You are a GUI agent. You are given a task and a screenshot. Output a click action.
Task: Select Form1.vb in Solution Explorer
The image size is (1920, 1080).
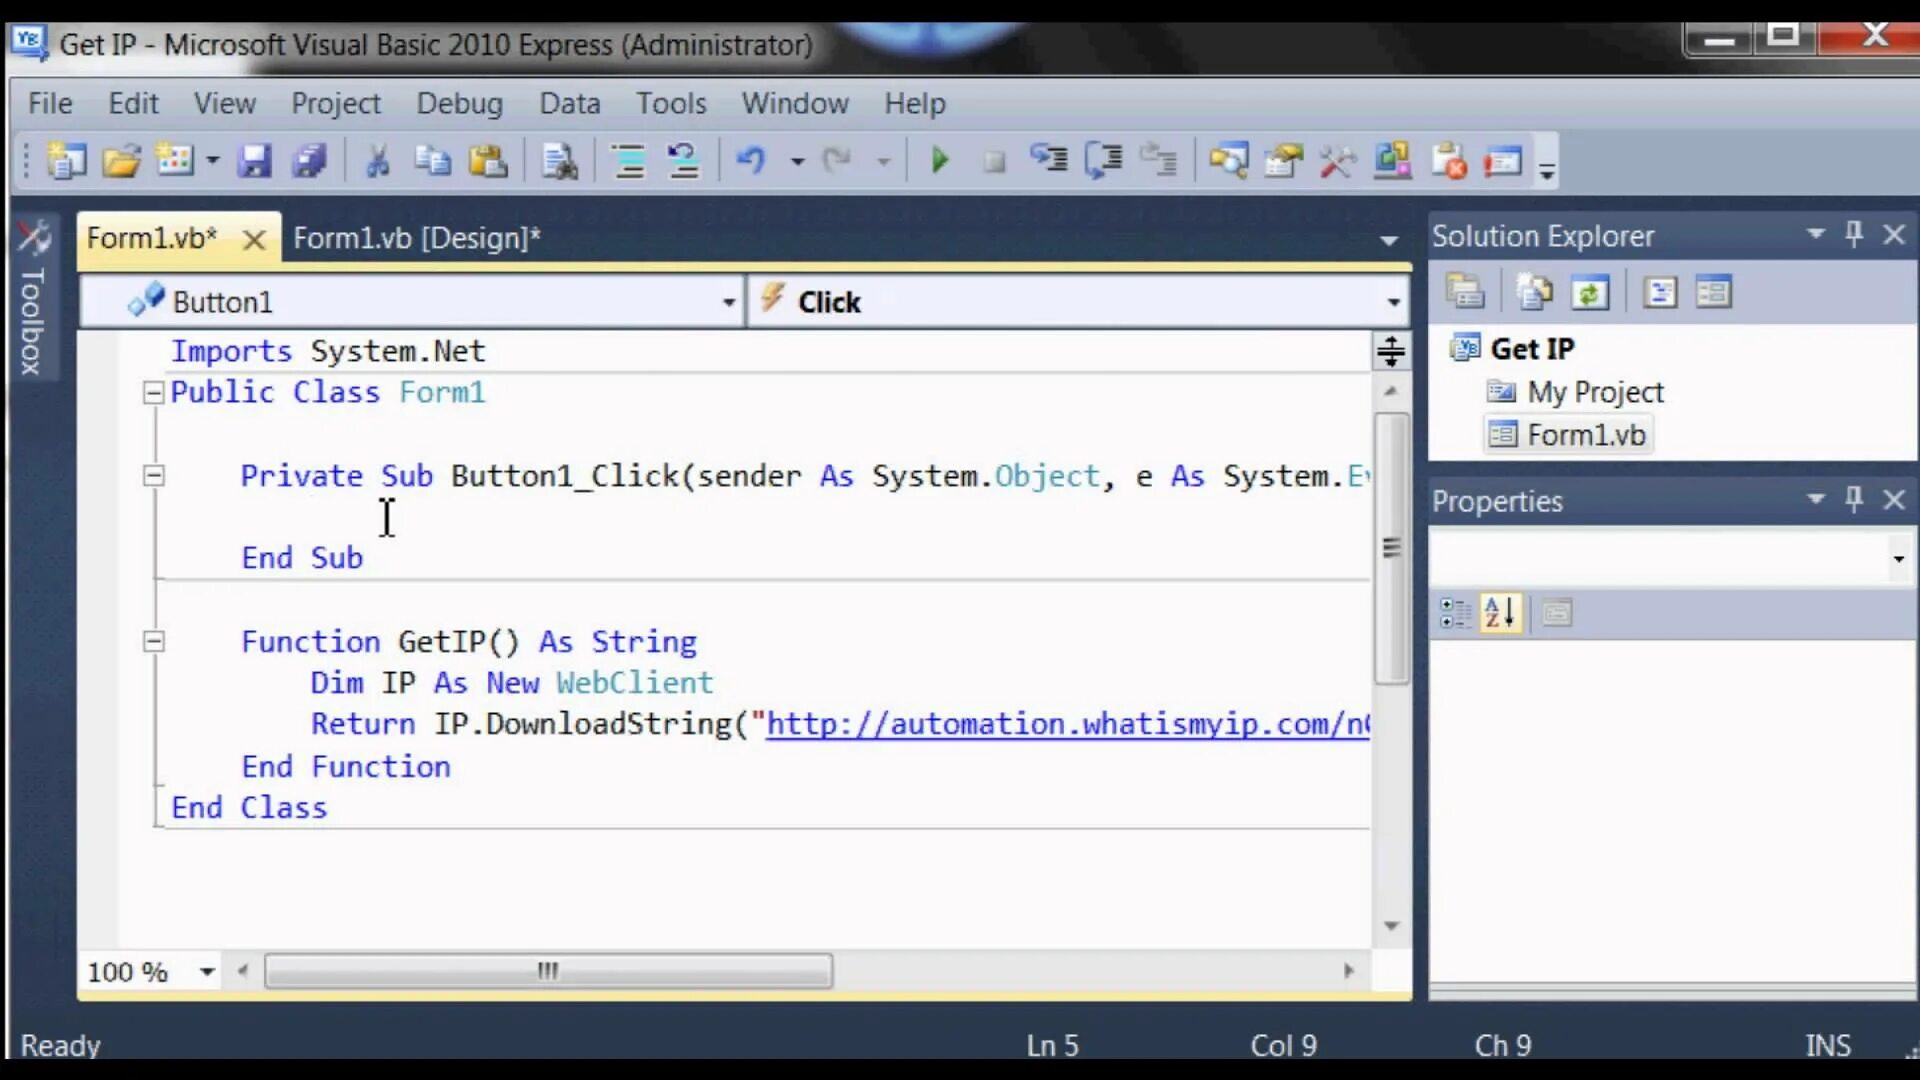click(1585, 435)
